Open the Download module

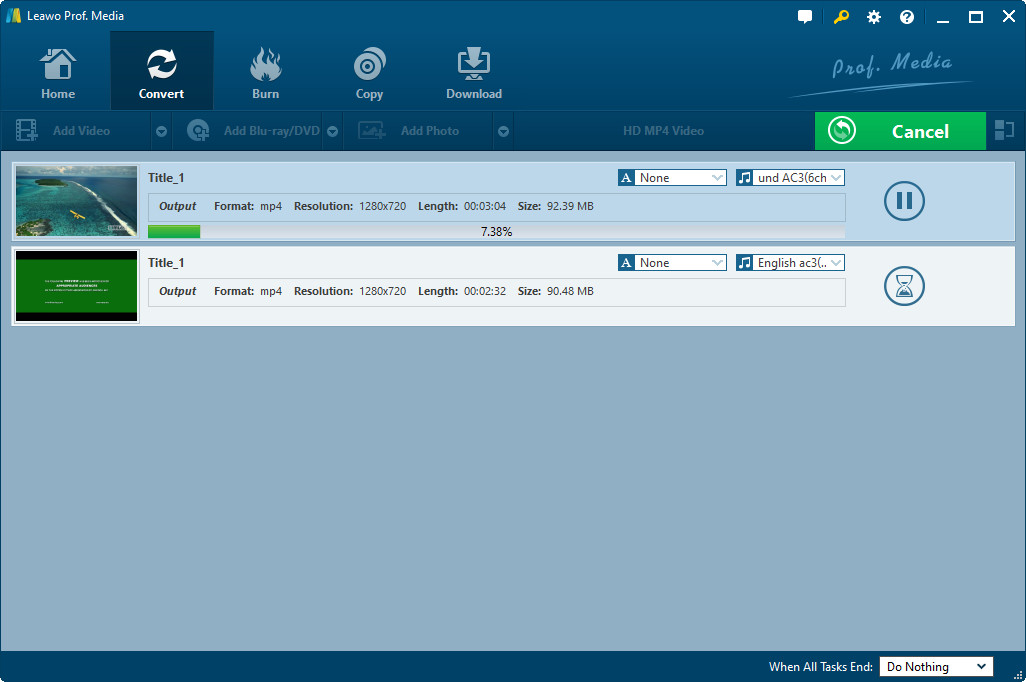pyautogui.click(x=474, y=72)
